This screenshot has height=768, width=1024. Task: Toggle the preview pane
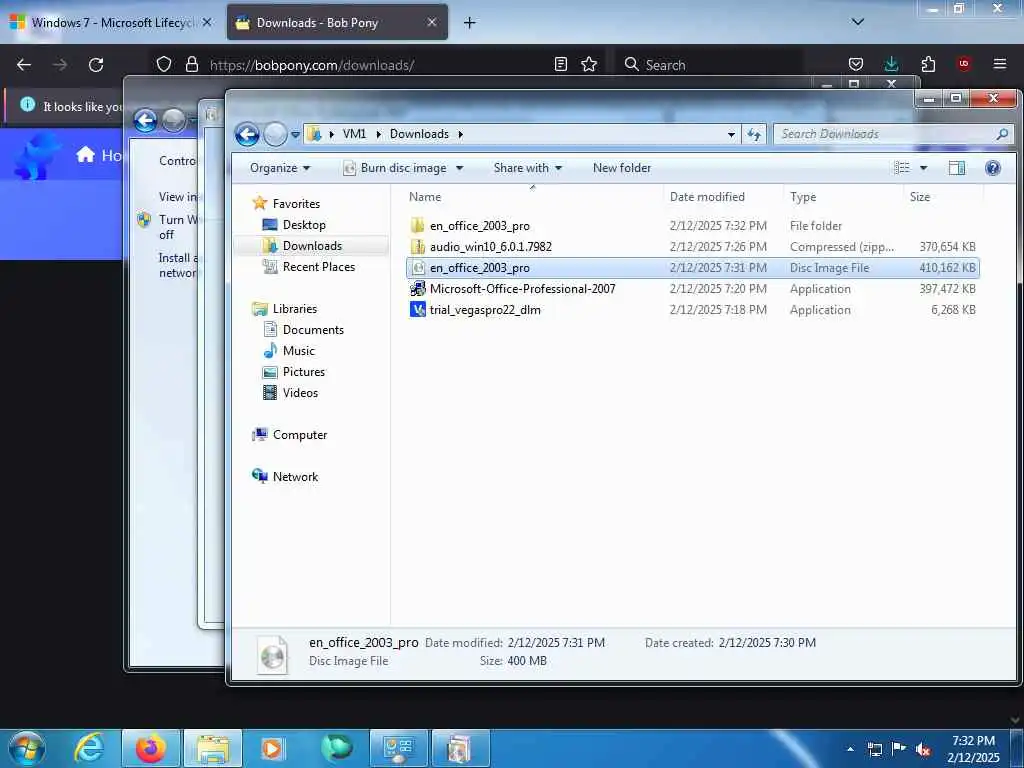point(957,168)
